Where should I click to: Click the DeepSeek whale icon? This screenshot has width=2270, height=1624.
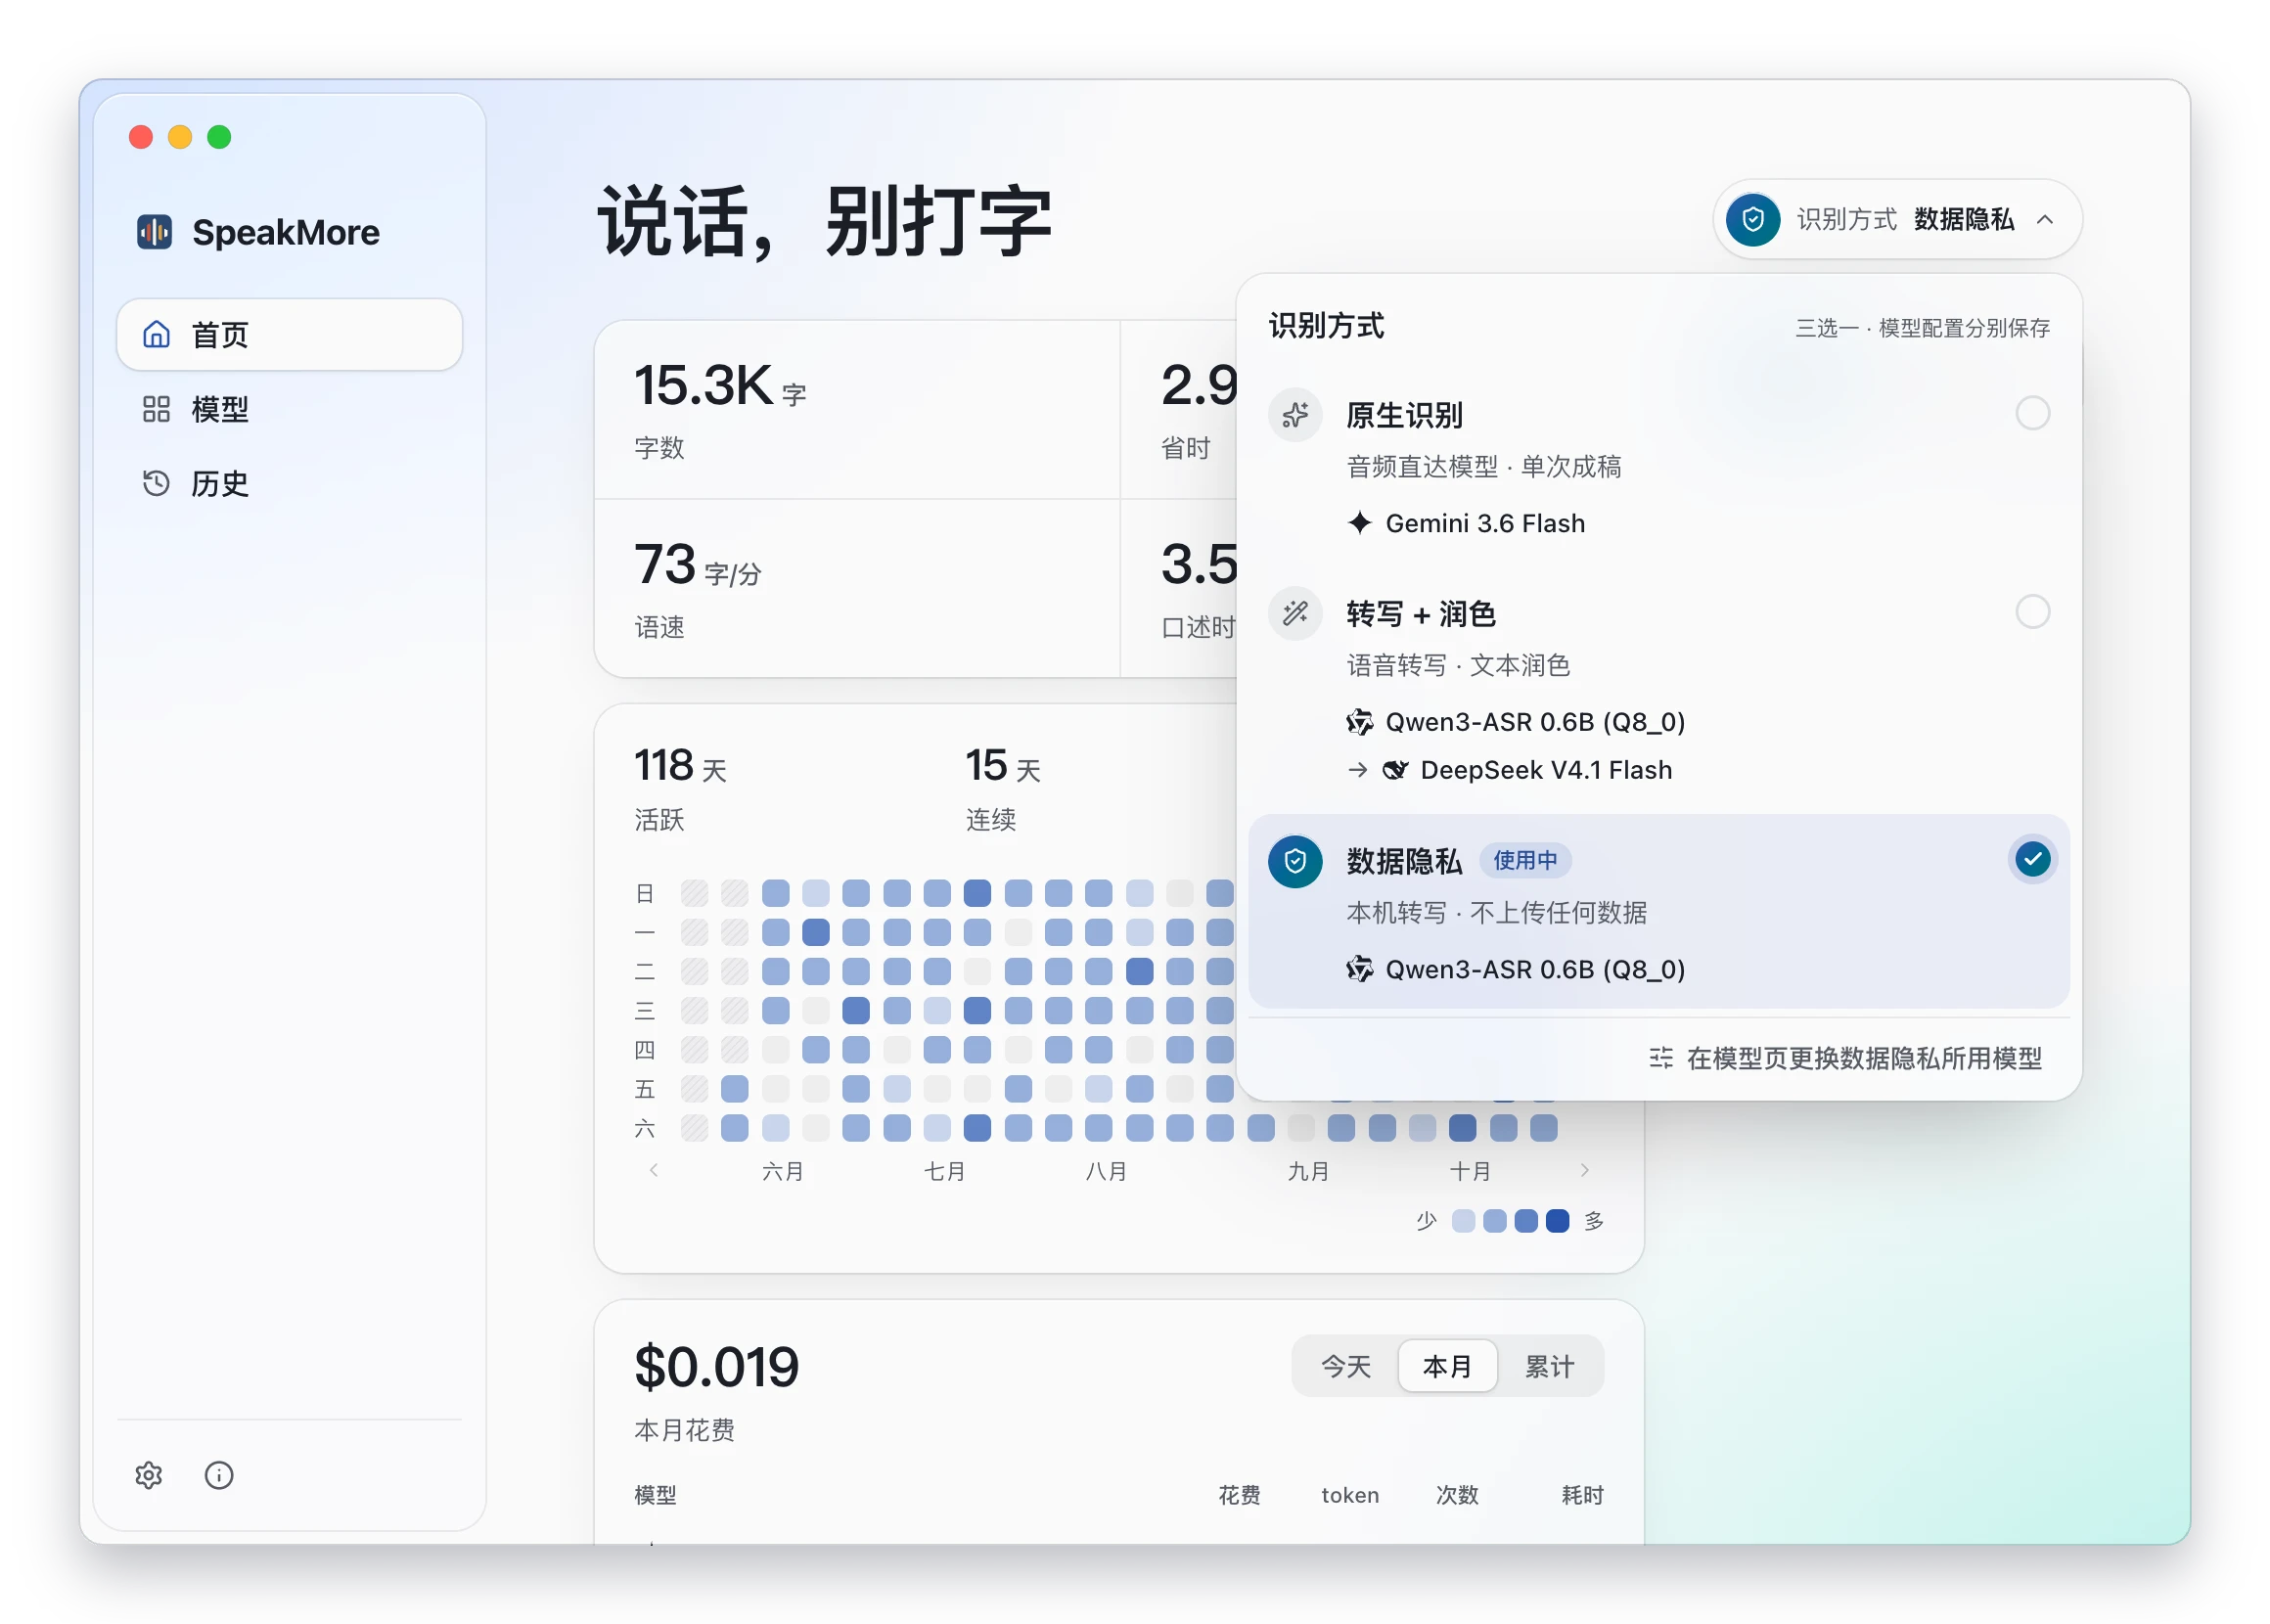pos(1394,769)
